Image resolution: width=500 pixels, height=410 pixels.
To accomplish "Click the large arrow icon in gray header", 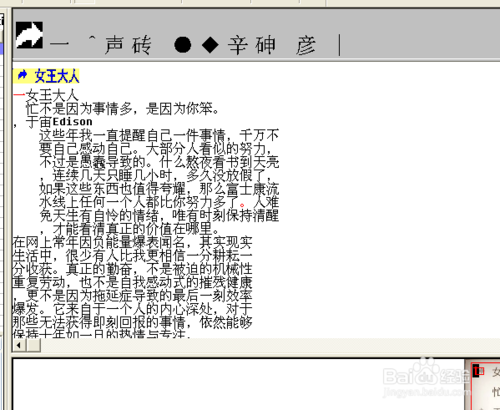I will [x=29, y=35].
